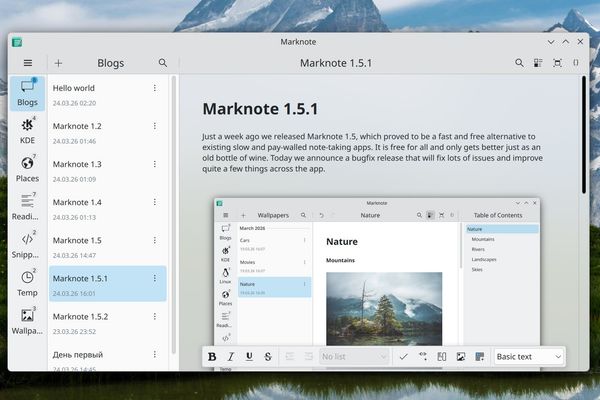Open the Wallpapers notebook in the sidebar

click(x=28, y=321)
